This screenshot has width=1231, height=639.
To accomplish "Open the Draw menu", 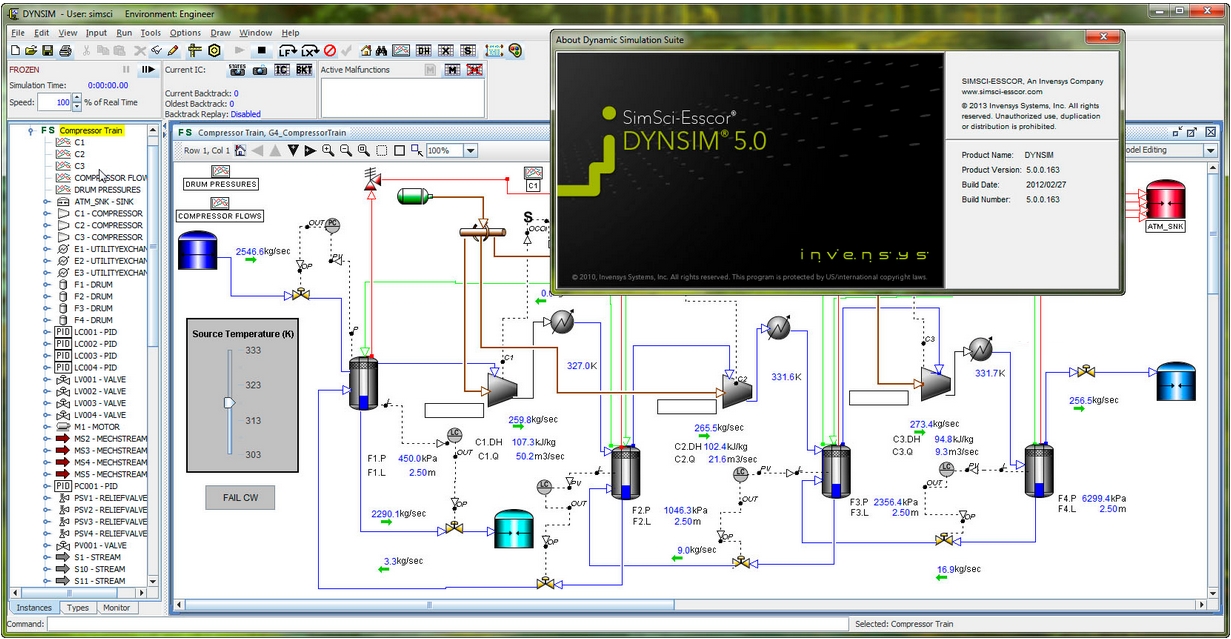I will [x=220, y=33].
